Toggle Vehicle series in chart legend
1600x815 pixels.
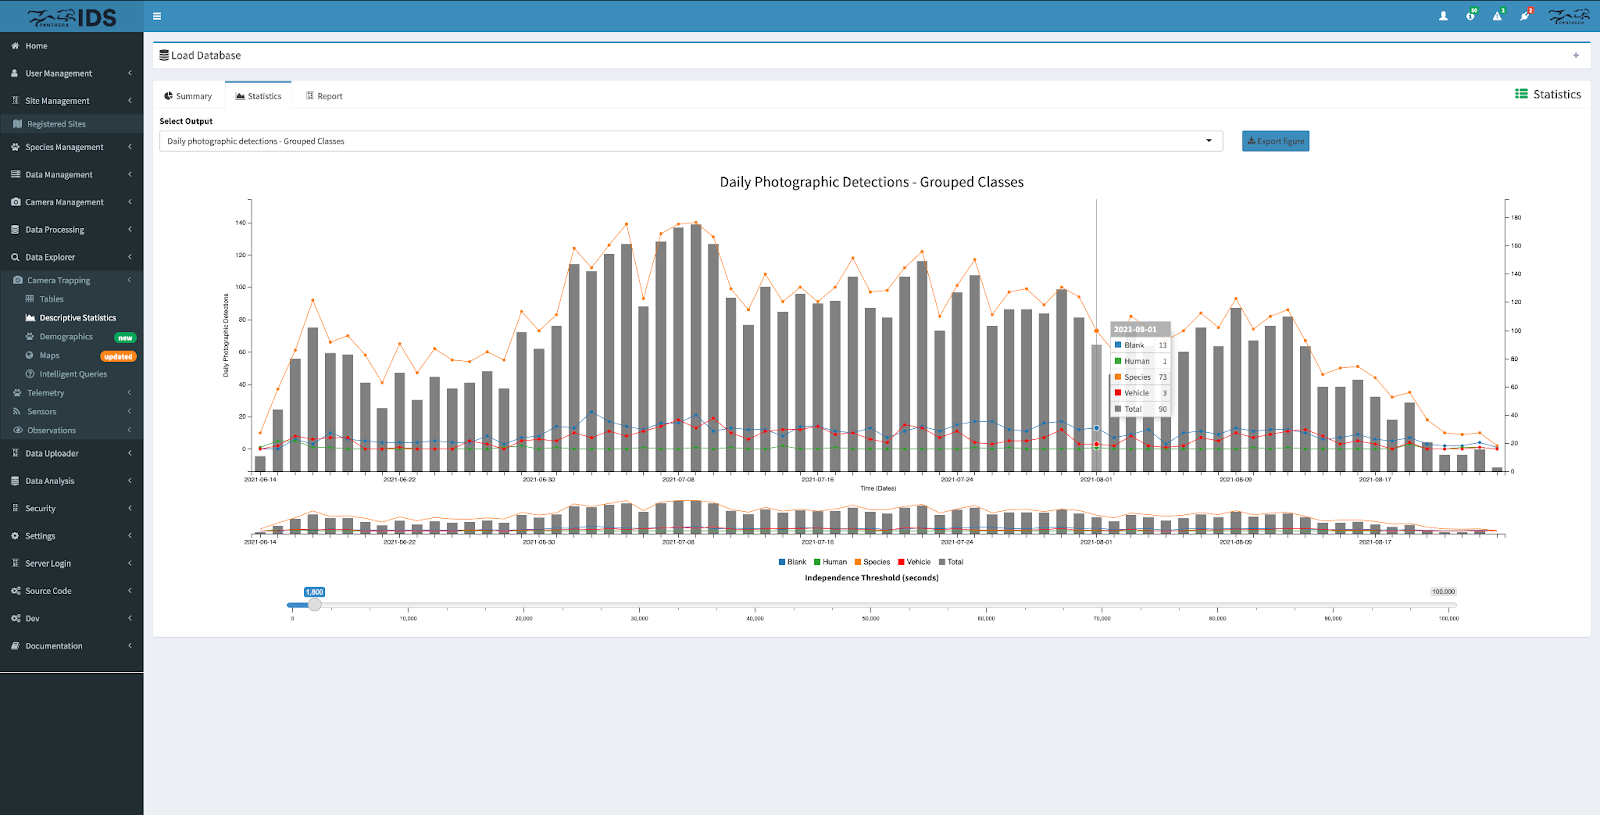tap(914, 562)
